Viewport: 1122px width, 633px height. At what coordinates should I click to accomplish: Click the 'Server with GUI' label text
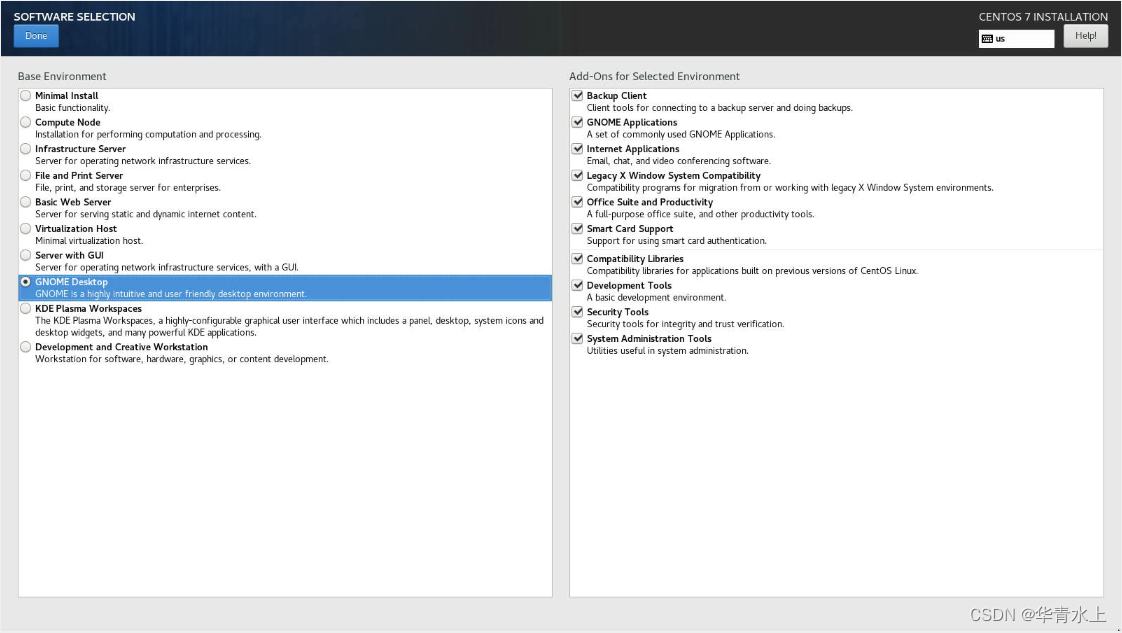69,255
